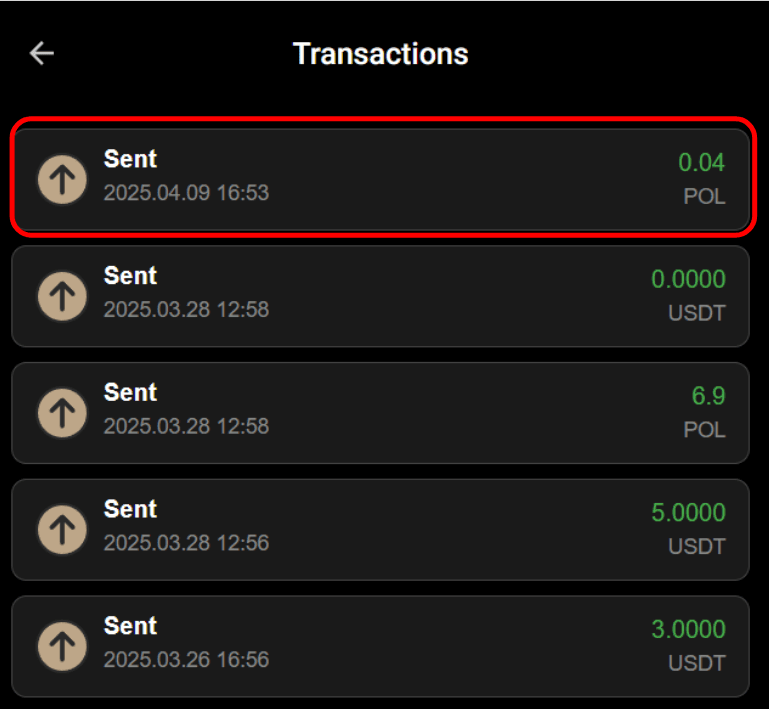The height and width of the screenshot is (709, 769).
Task: Click the 5.0000 amount value
Action: point(688,512)
